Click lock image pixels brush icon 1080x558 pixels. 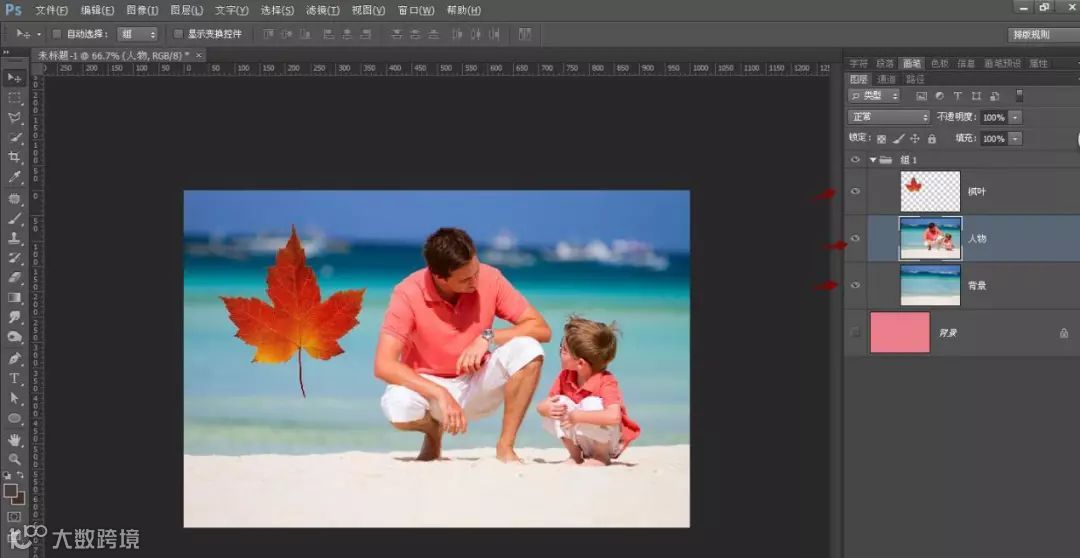point(898,138)
